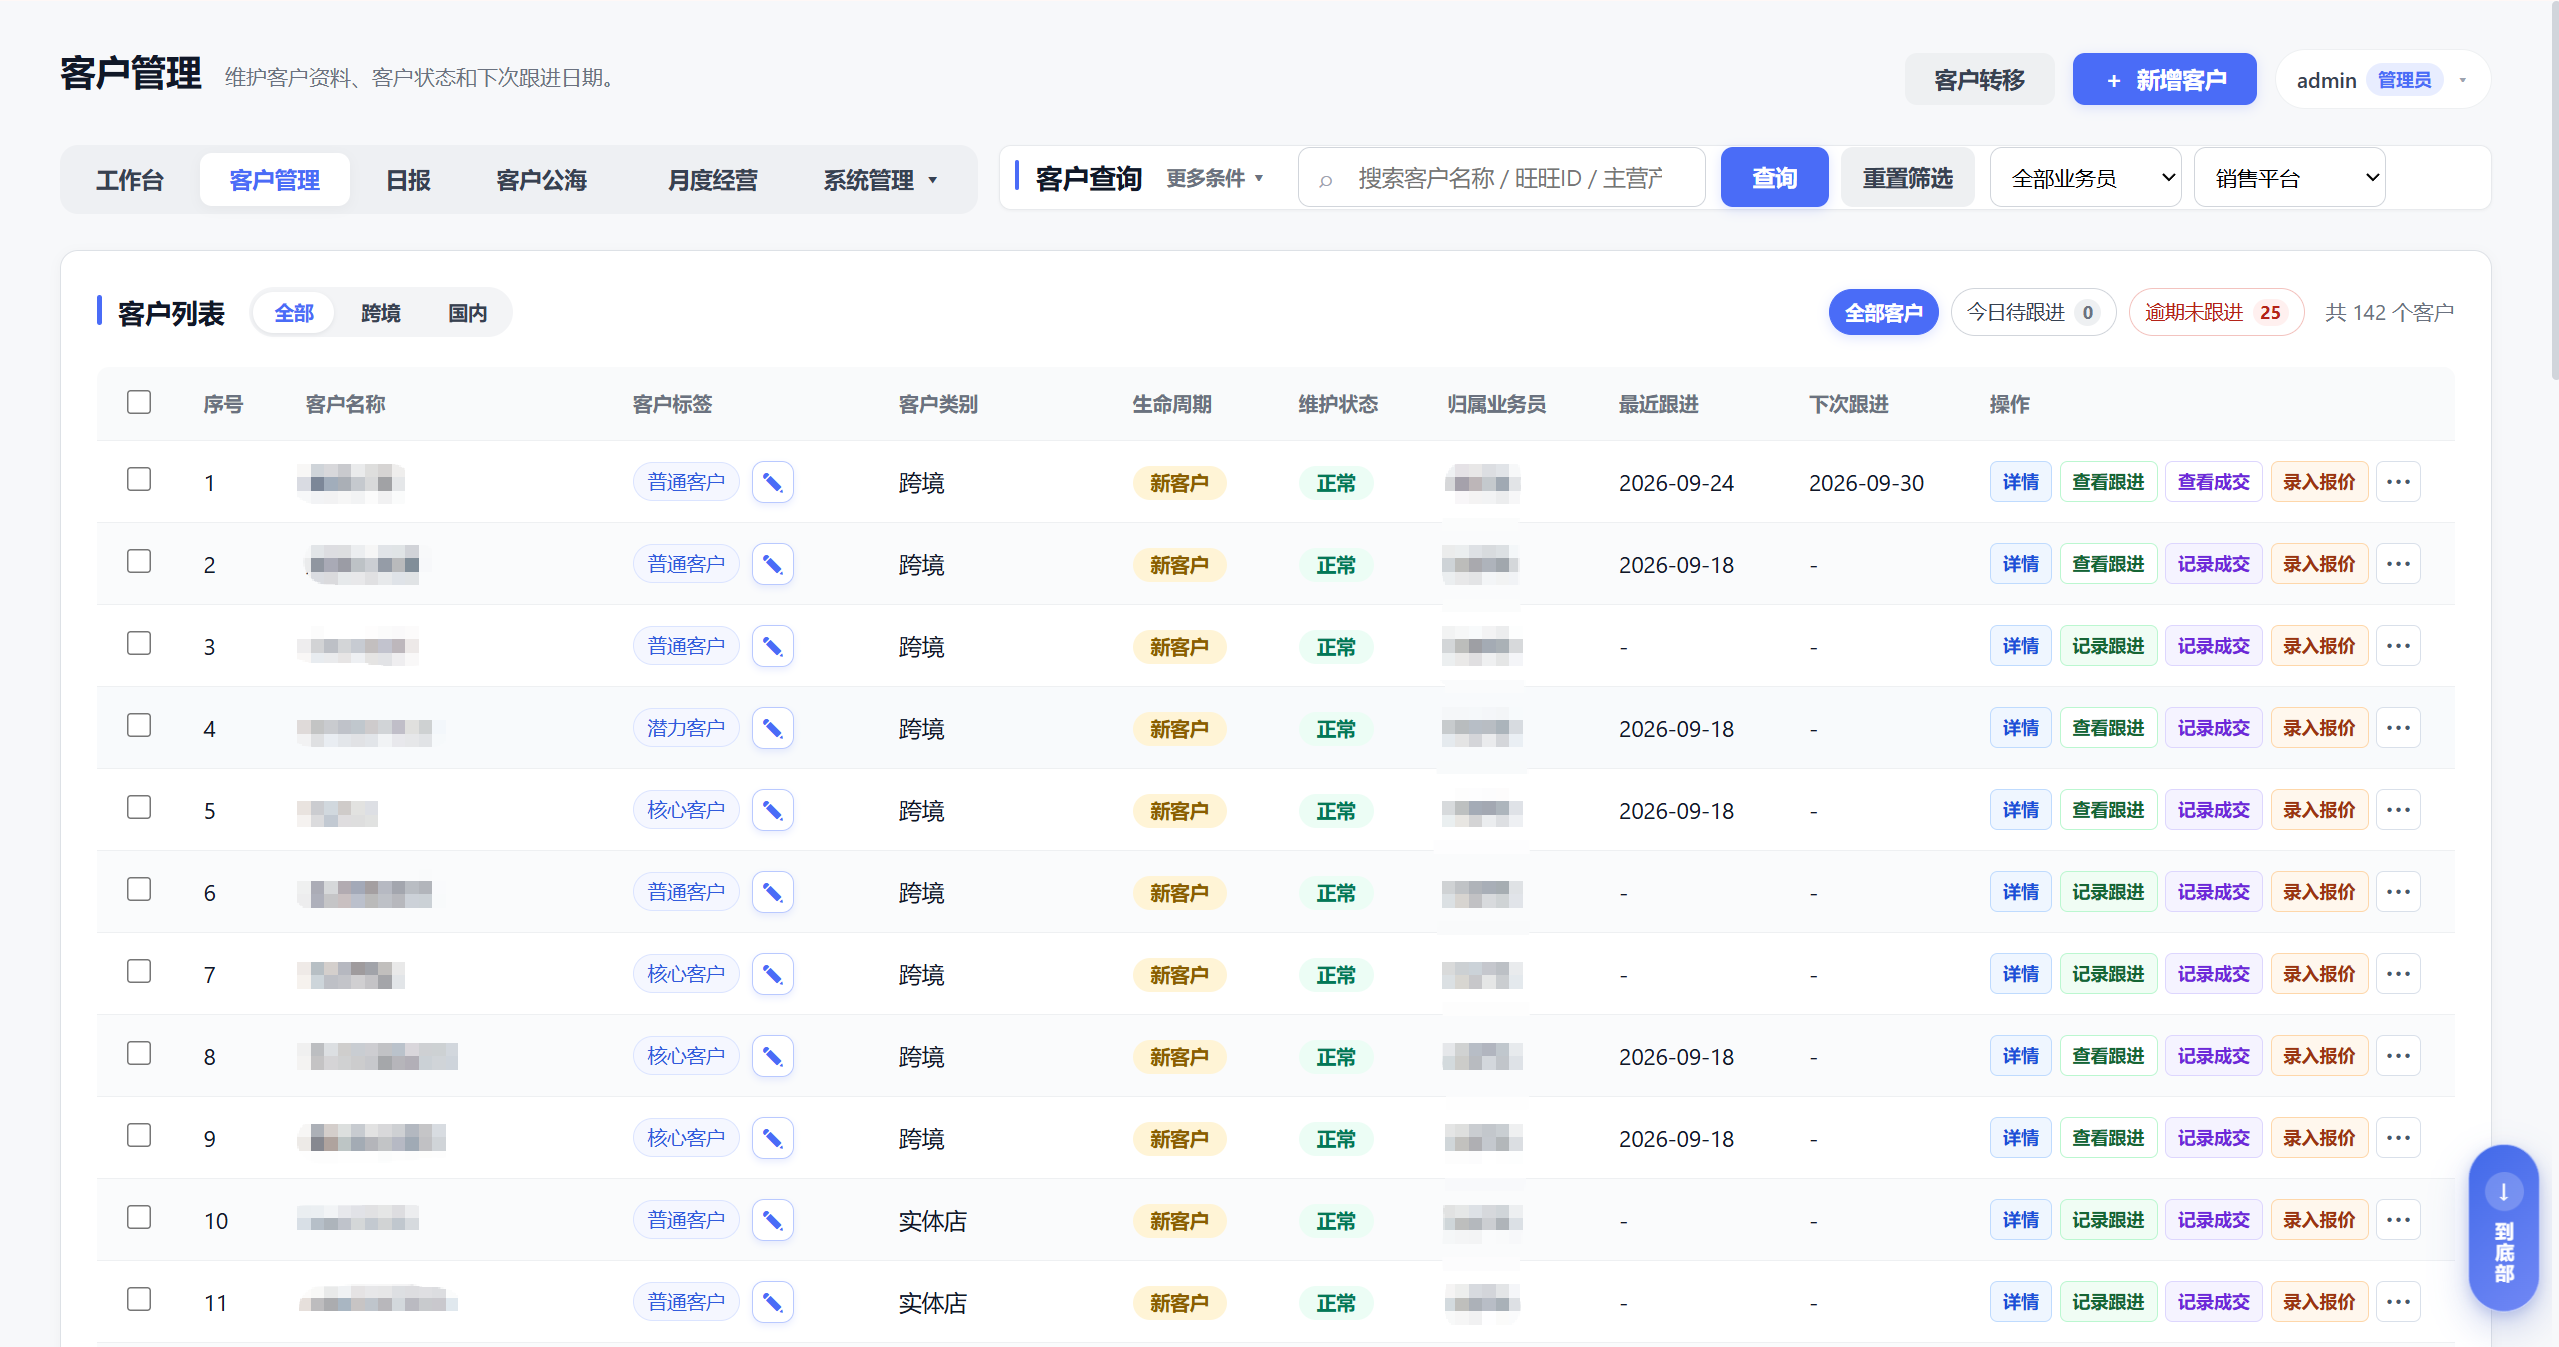Check the checkbox for row 1

139,479
